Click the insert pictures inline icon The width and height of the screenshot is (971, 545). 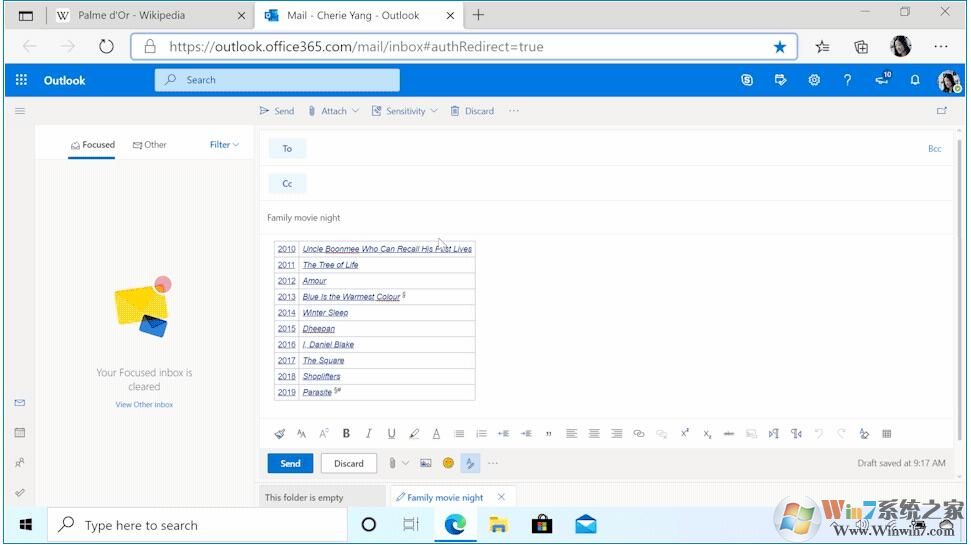(425, 463)
